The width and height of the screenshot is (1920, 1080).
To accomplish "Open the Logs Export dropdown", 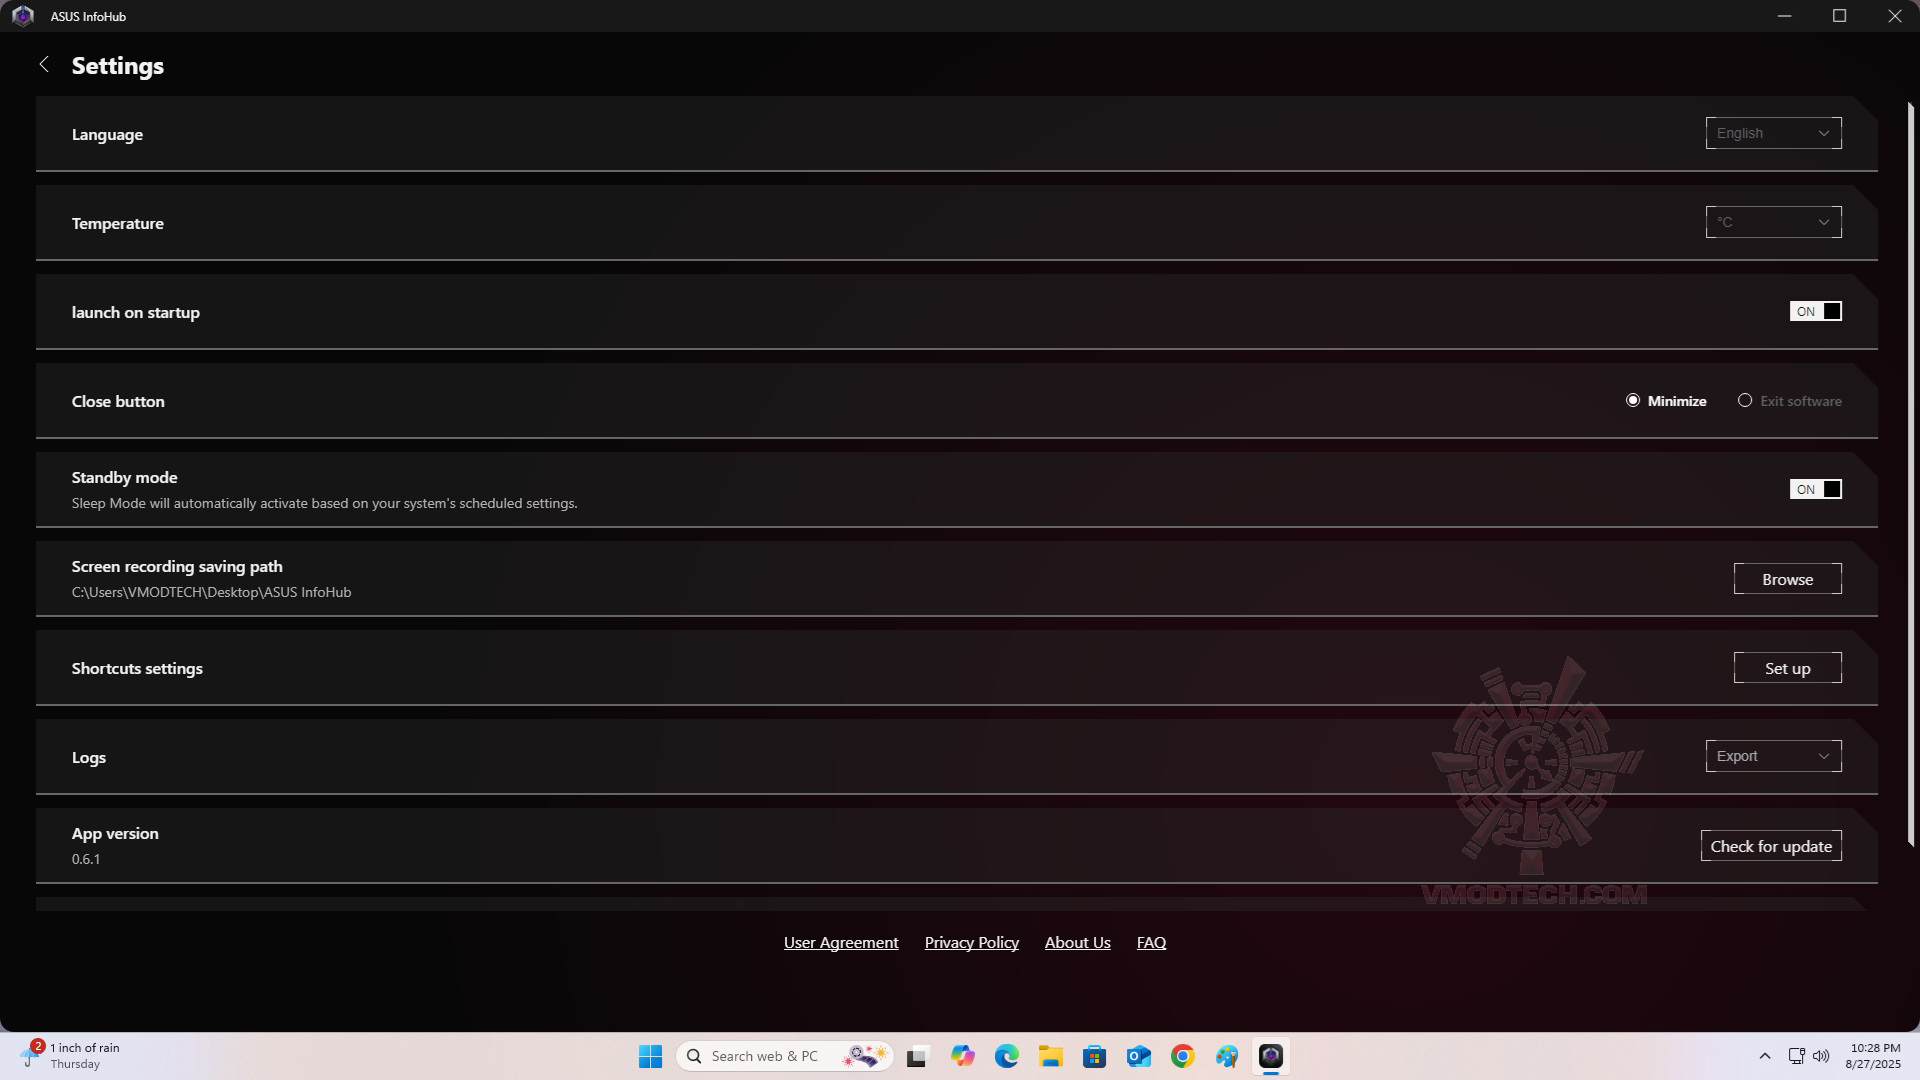I will point(1773,757).
